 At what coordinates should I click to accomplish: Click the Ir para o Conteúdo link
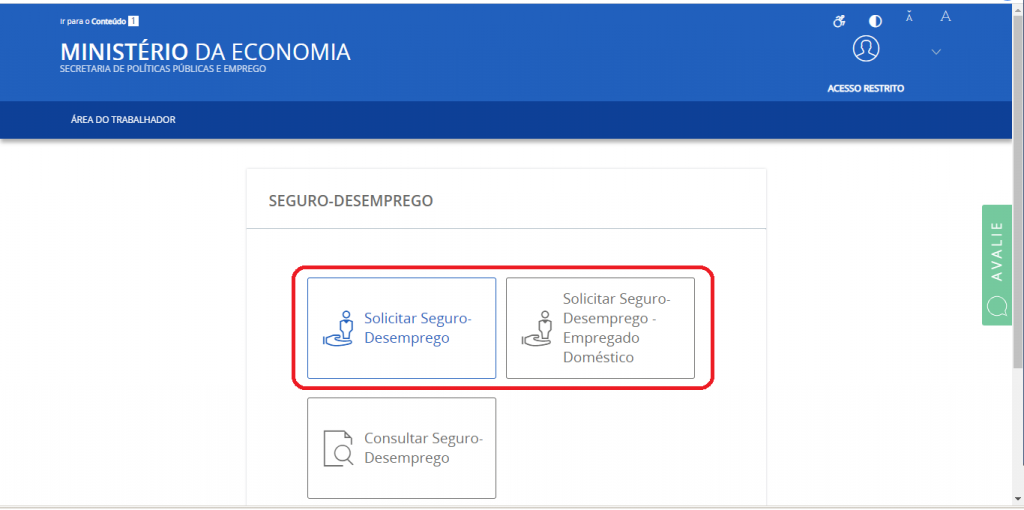click(x=99, y=21)
